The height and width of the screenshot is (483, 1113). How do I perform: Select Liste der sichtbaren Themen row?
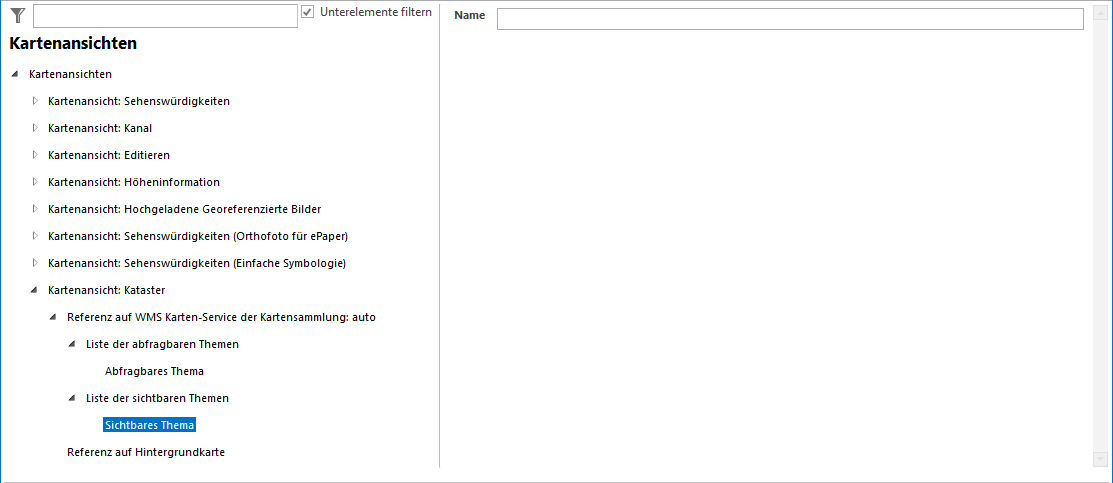pyautogui.click(x=157, y=398)
